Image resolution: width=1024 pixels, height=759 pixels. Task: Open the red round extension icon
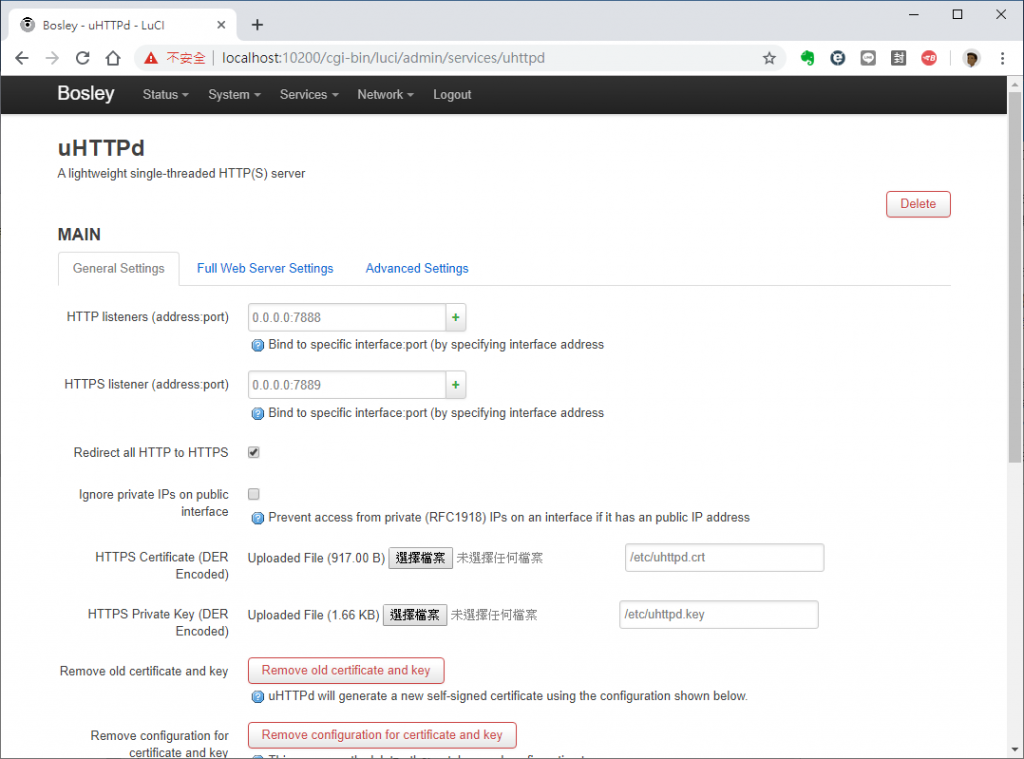pos(929,58)
